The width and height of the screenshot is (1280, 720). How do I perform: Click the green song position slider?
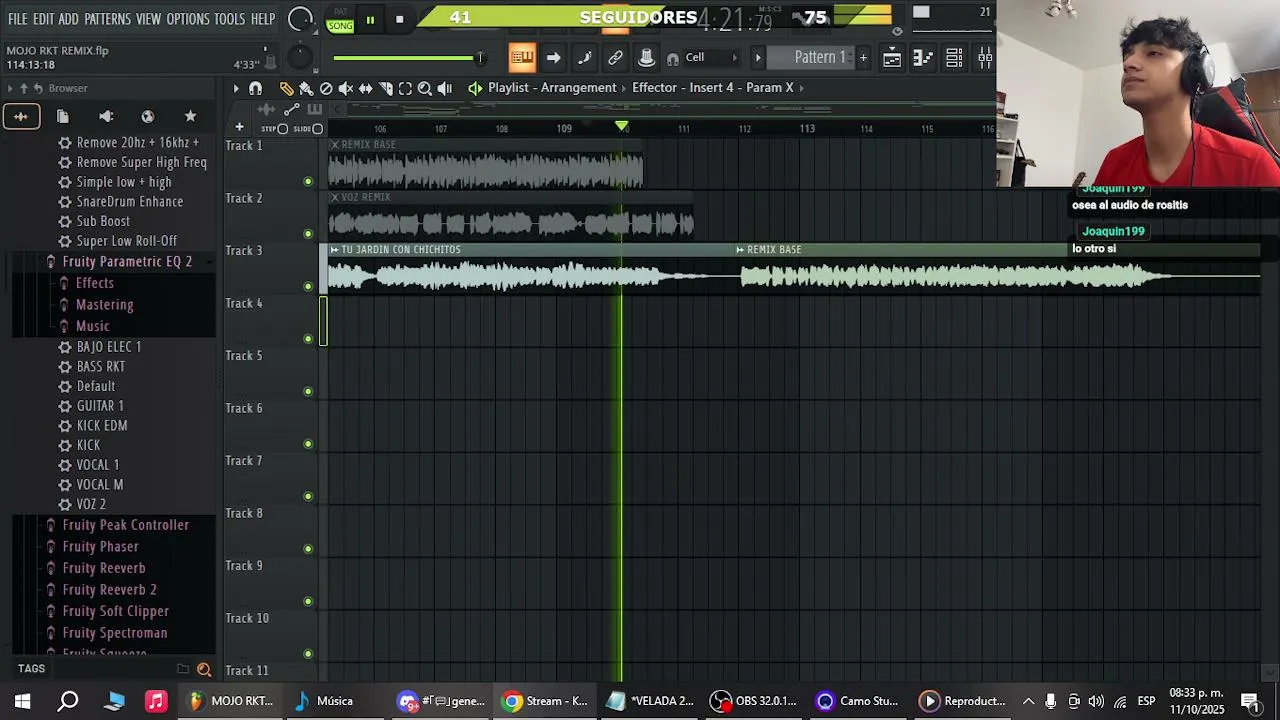point(409,58)
